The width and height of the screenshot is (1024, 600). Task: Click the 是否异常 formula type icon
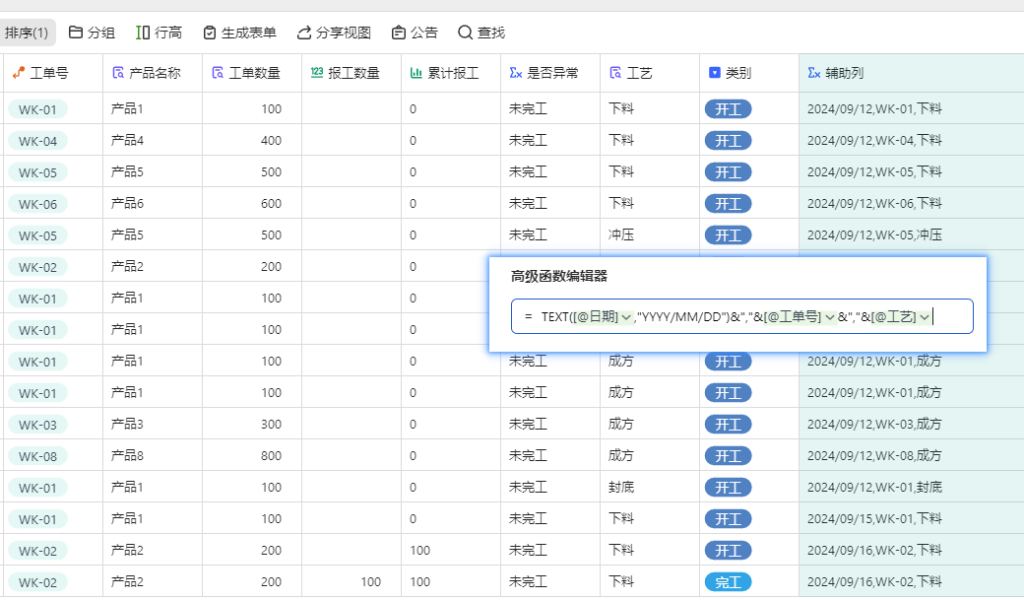pos(516,72)
